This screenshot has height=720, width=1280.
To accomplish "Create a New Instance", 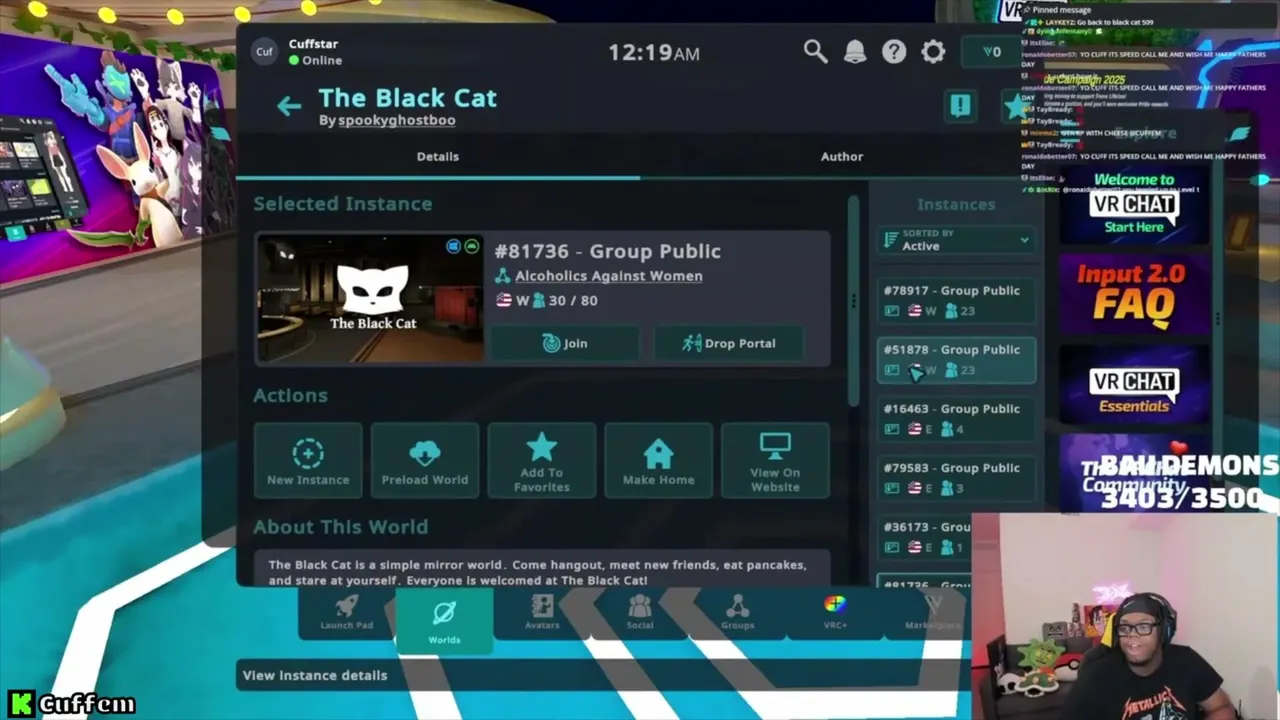I will click(x=308, y=460).
